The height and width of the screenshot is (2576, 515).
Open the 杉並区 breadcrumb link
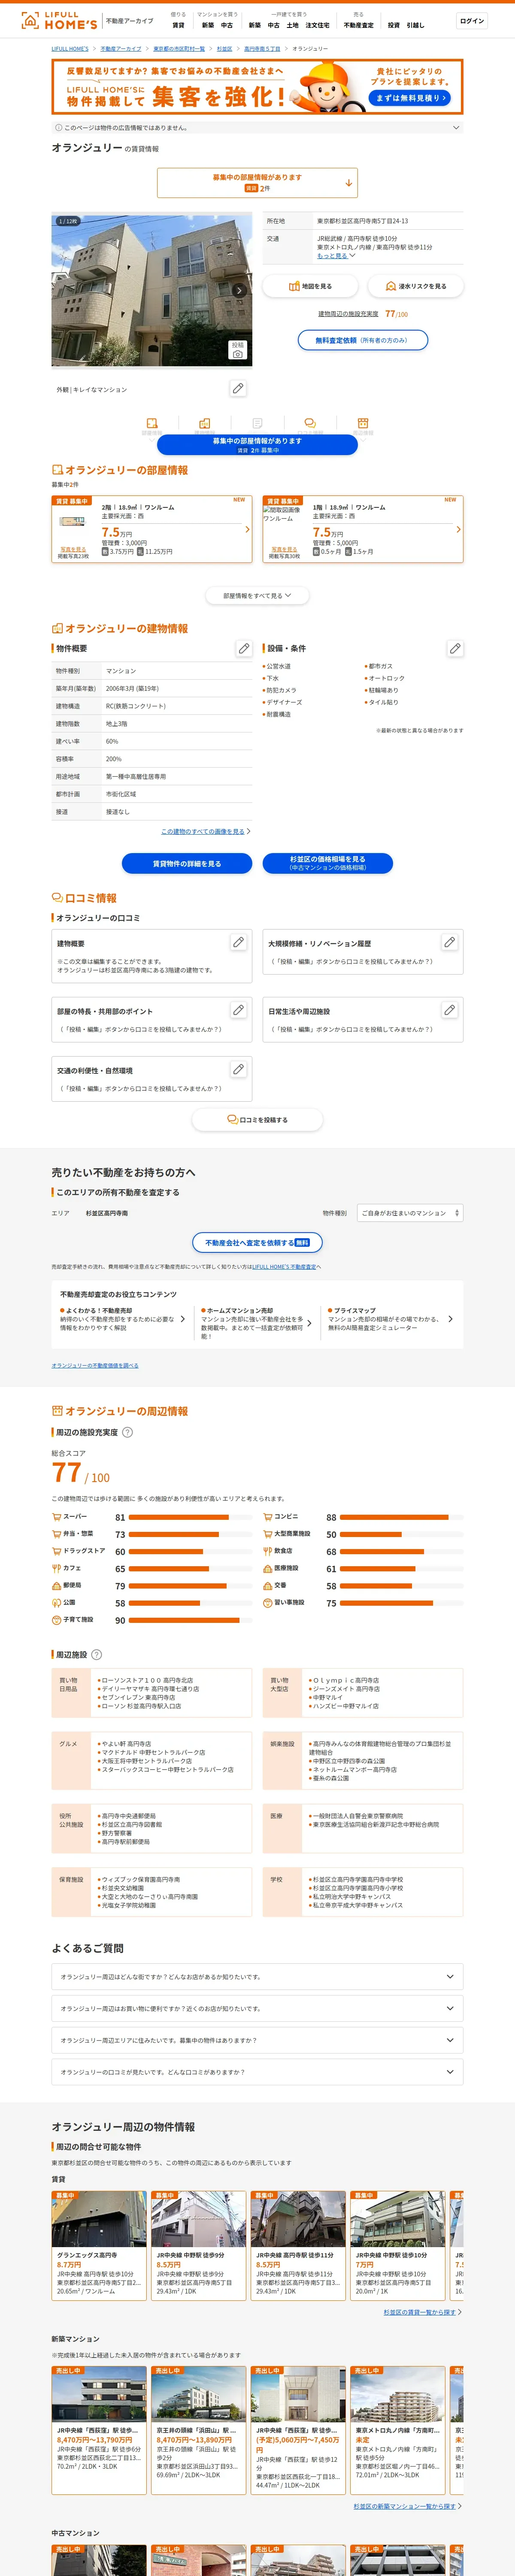[x=224, y=49]
